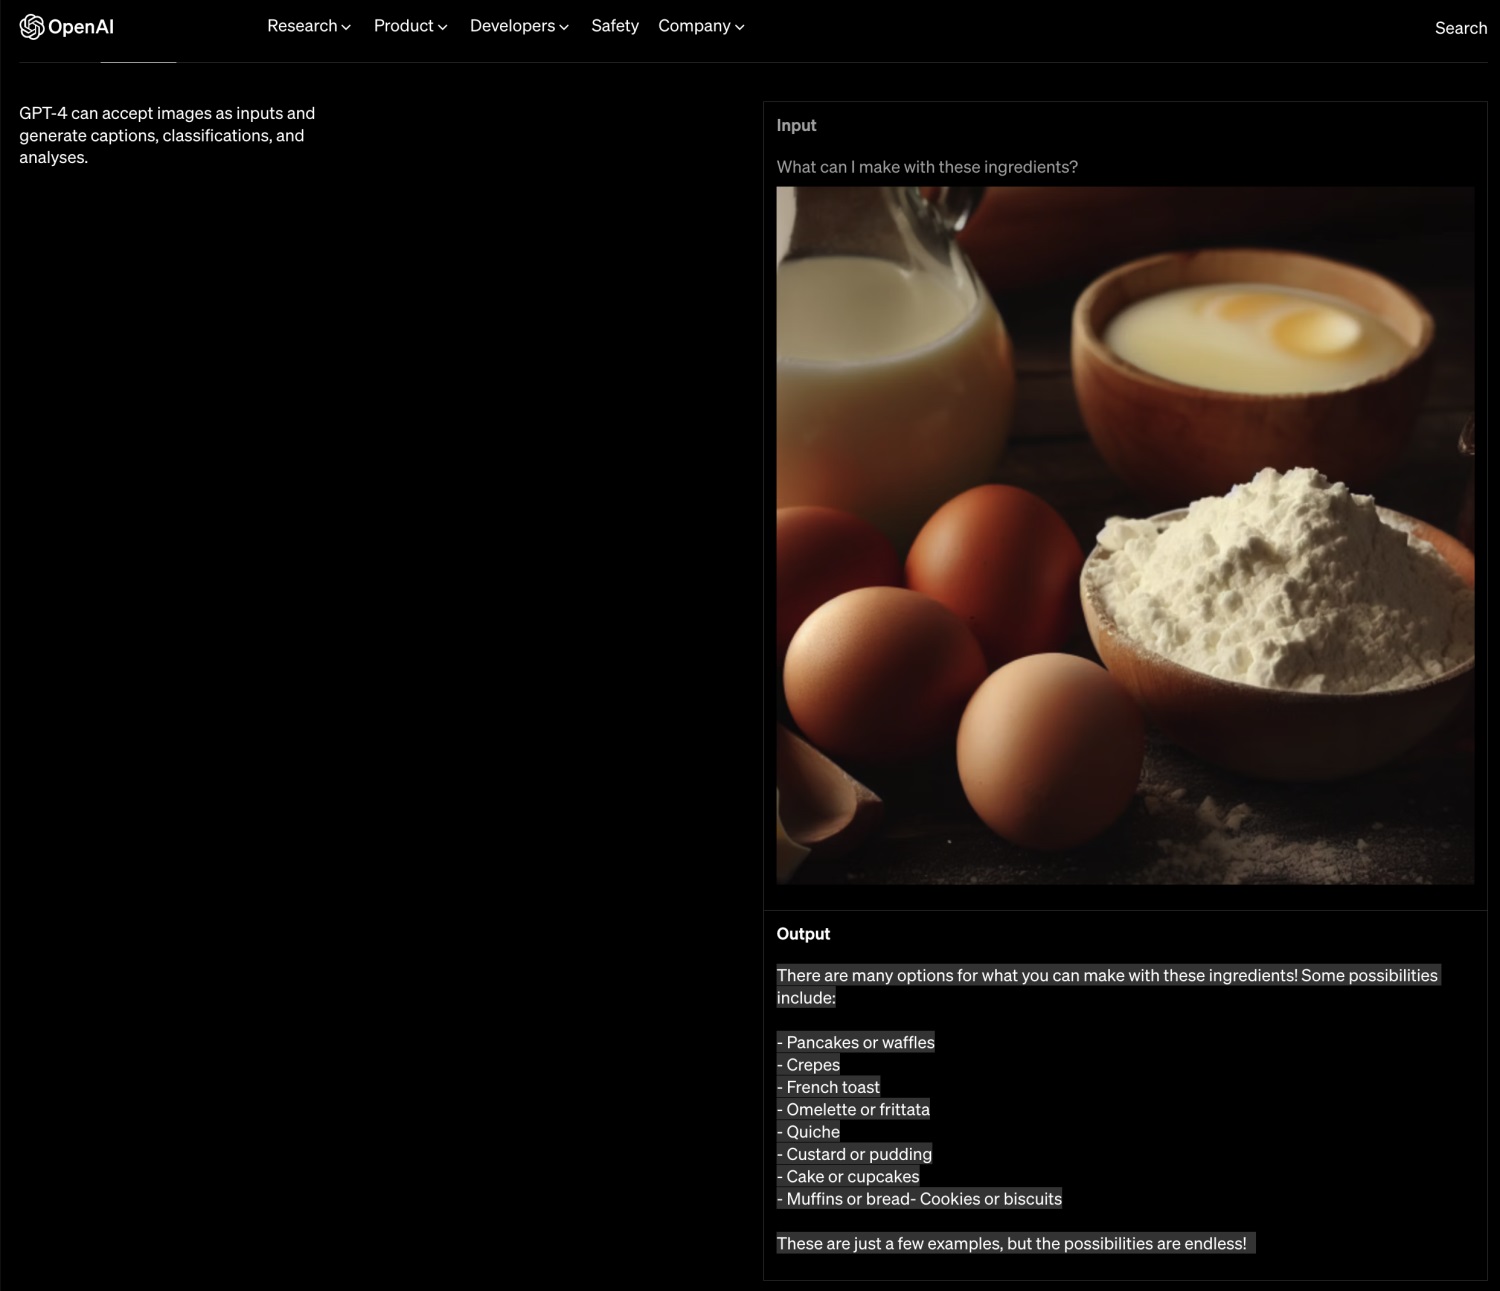
Task: Click the '- Cake or cupcakes' line
Action: pyautogui.click(x=848, y=1177)
